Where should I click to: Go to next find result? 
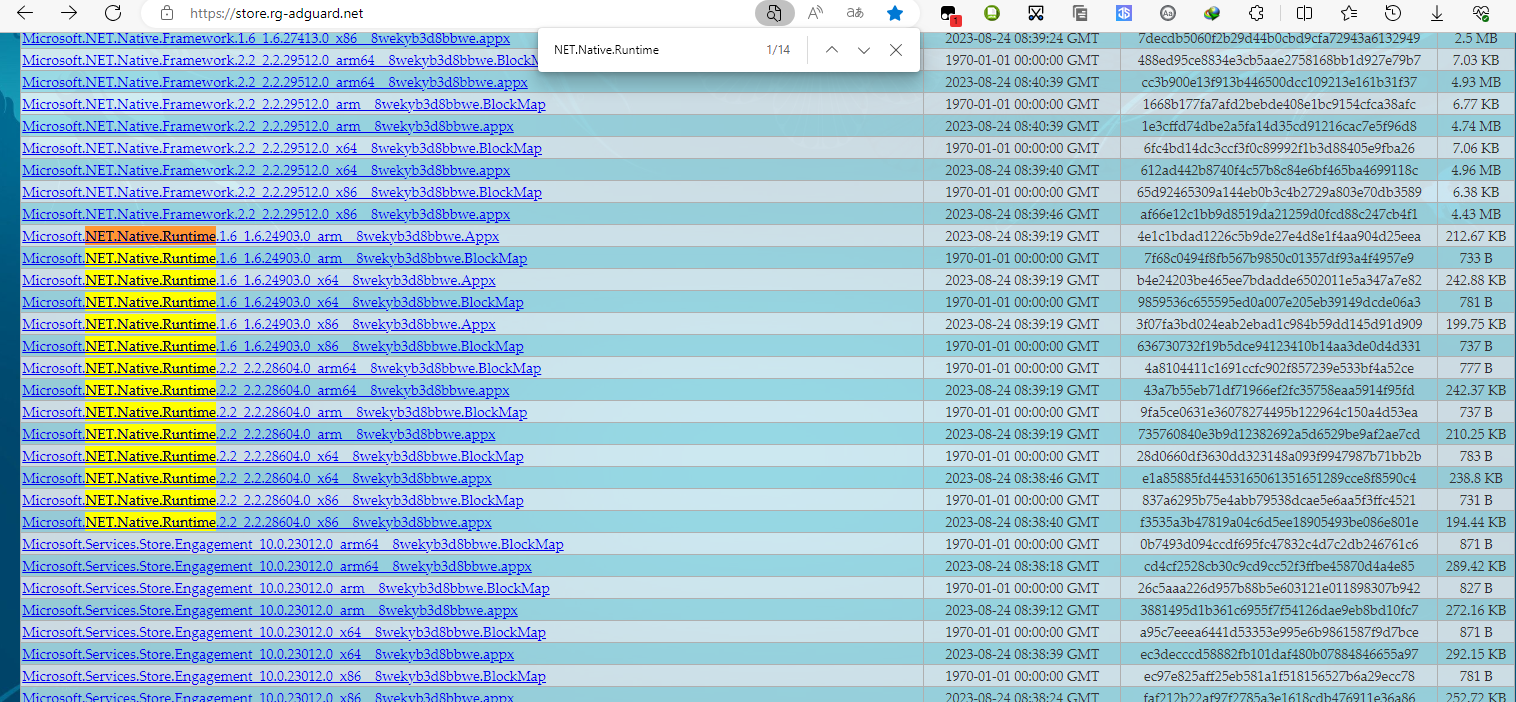coord(864,50)
